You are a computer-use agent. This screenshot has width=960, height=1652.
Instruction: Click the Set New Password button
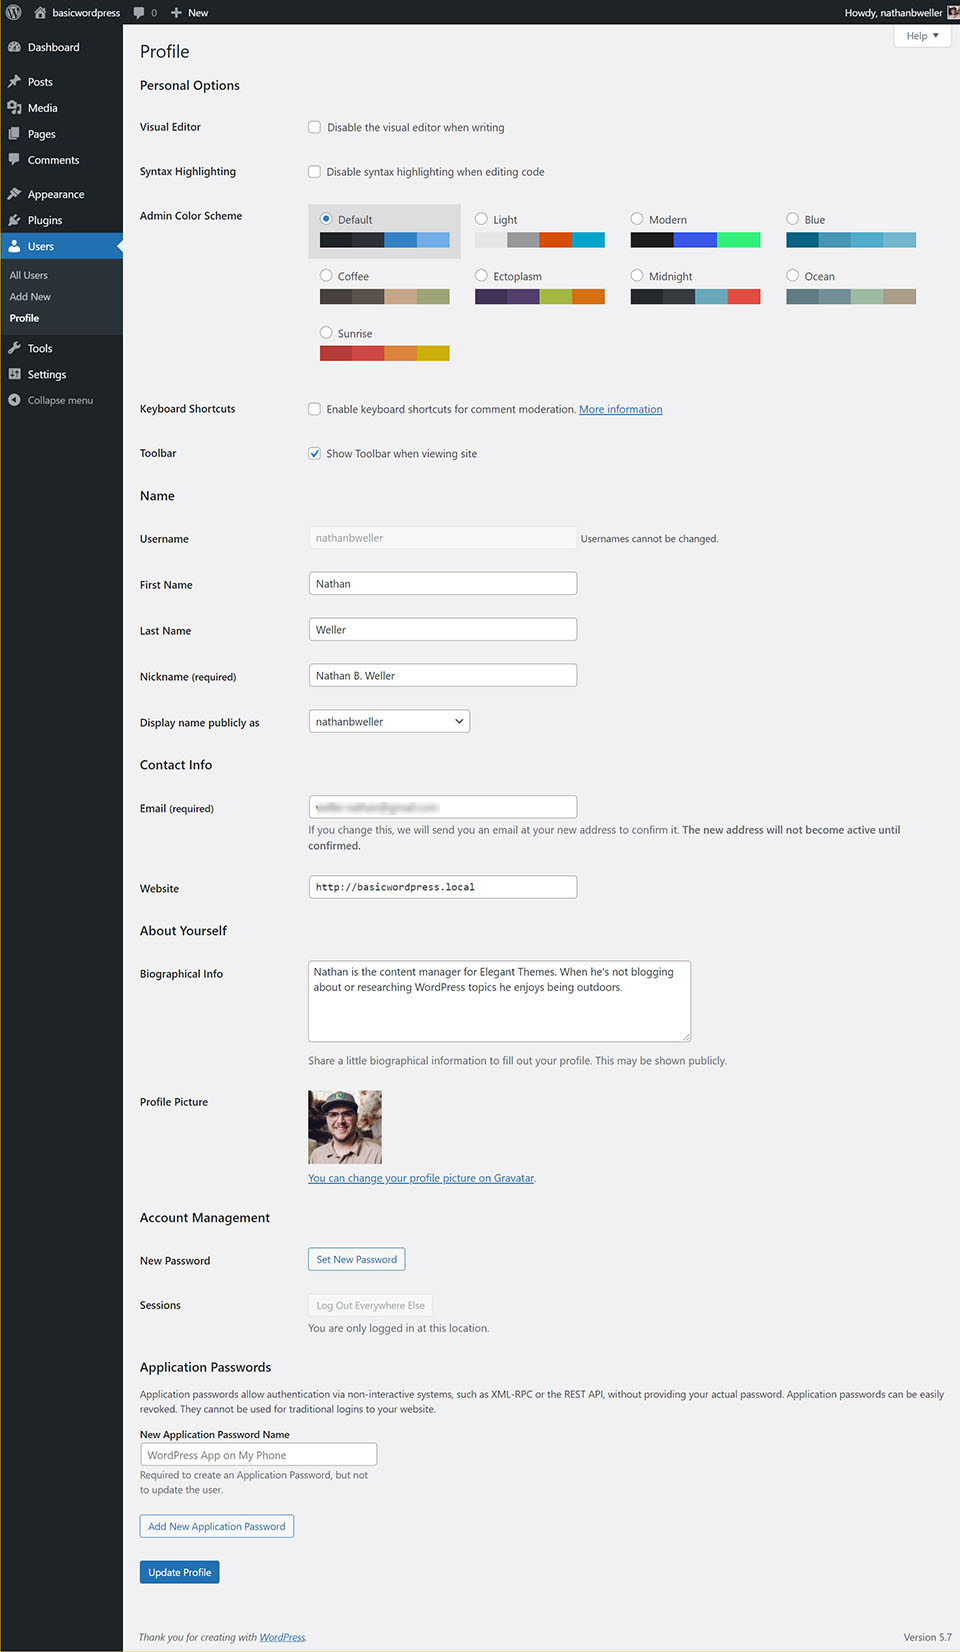356,1260
